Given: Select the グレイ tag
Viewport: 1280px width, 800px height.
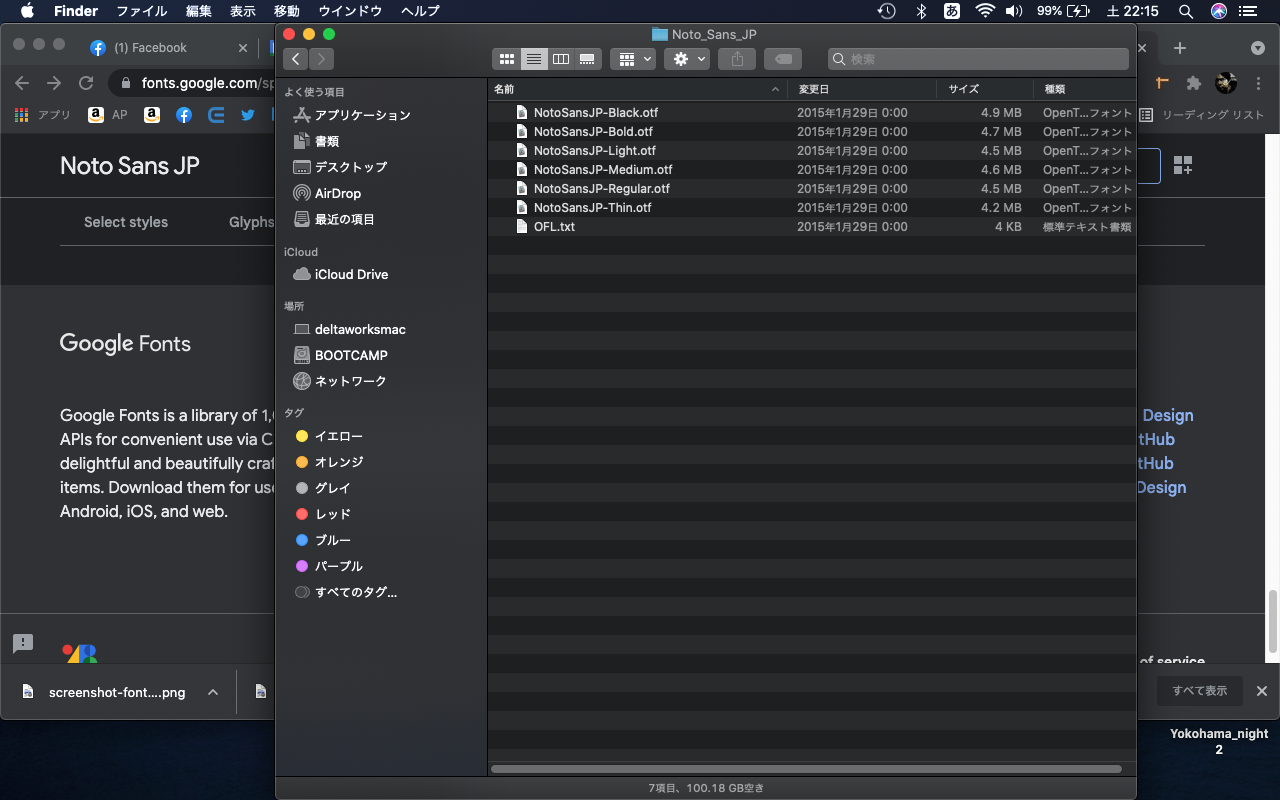Looking at the screenshot, I should coord(323,488).
